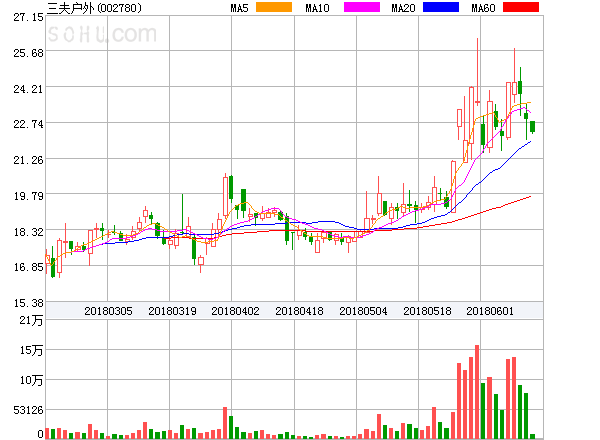Click the 20180504 date label
This screenshot has height=440, width=600.
[363, 311]
